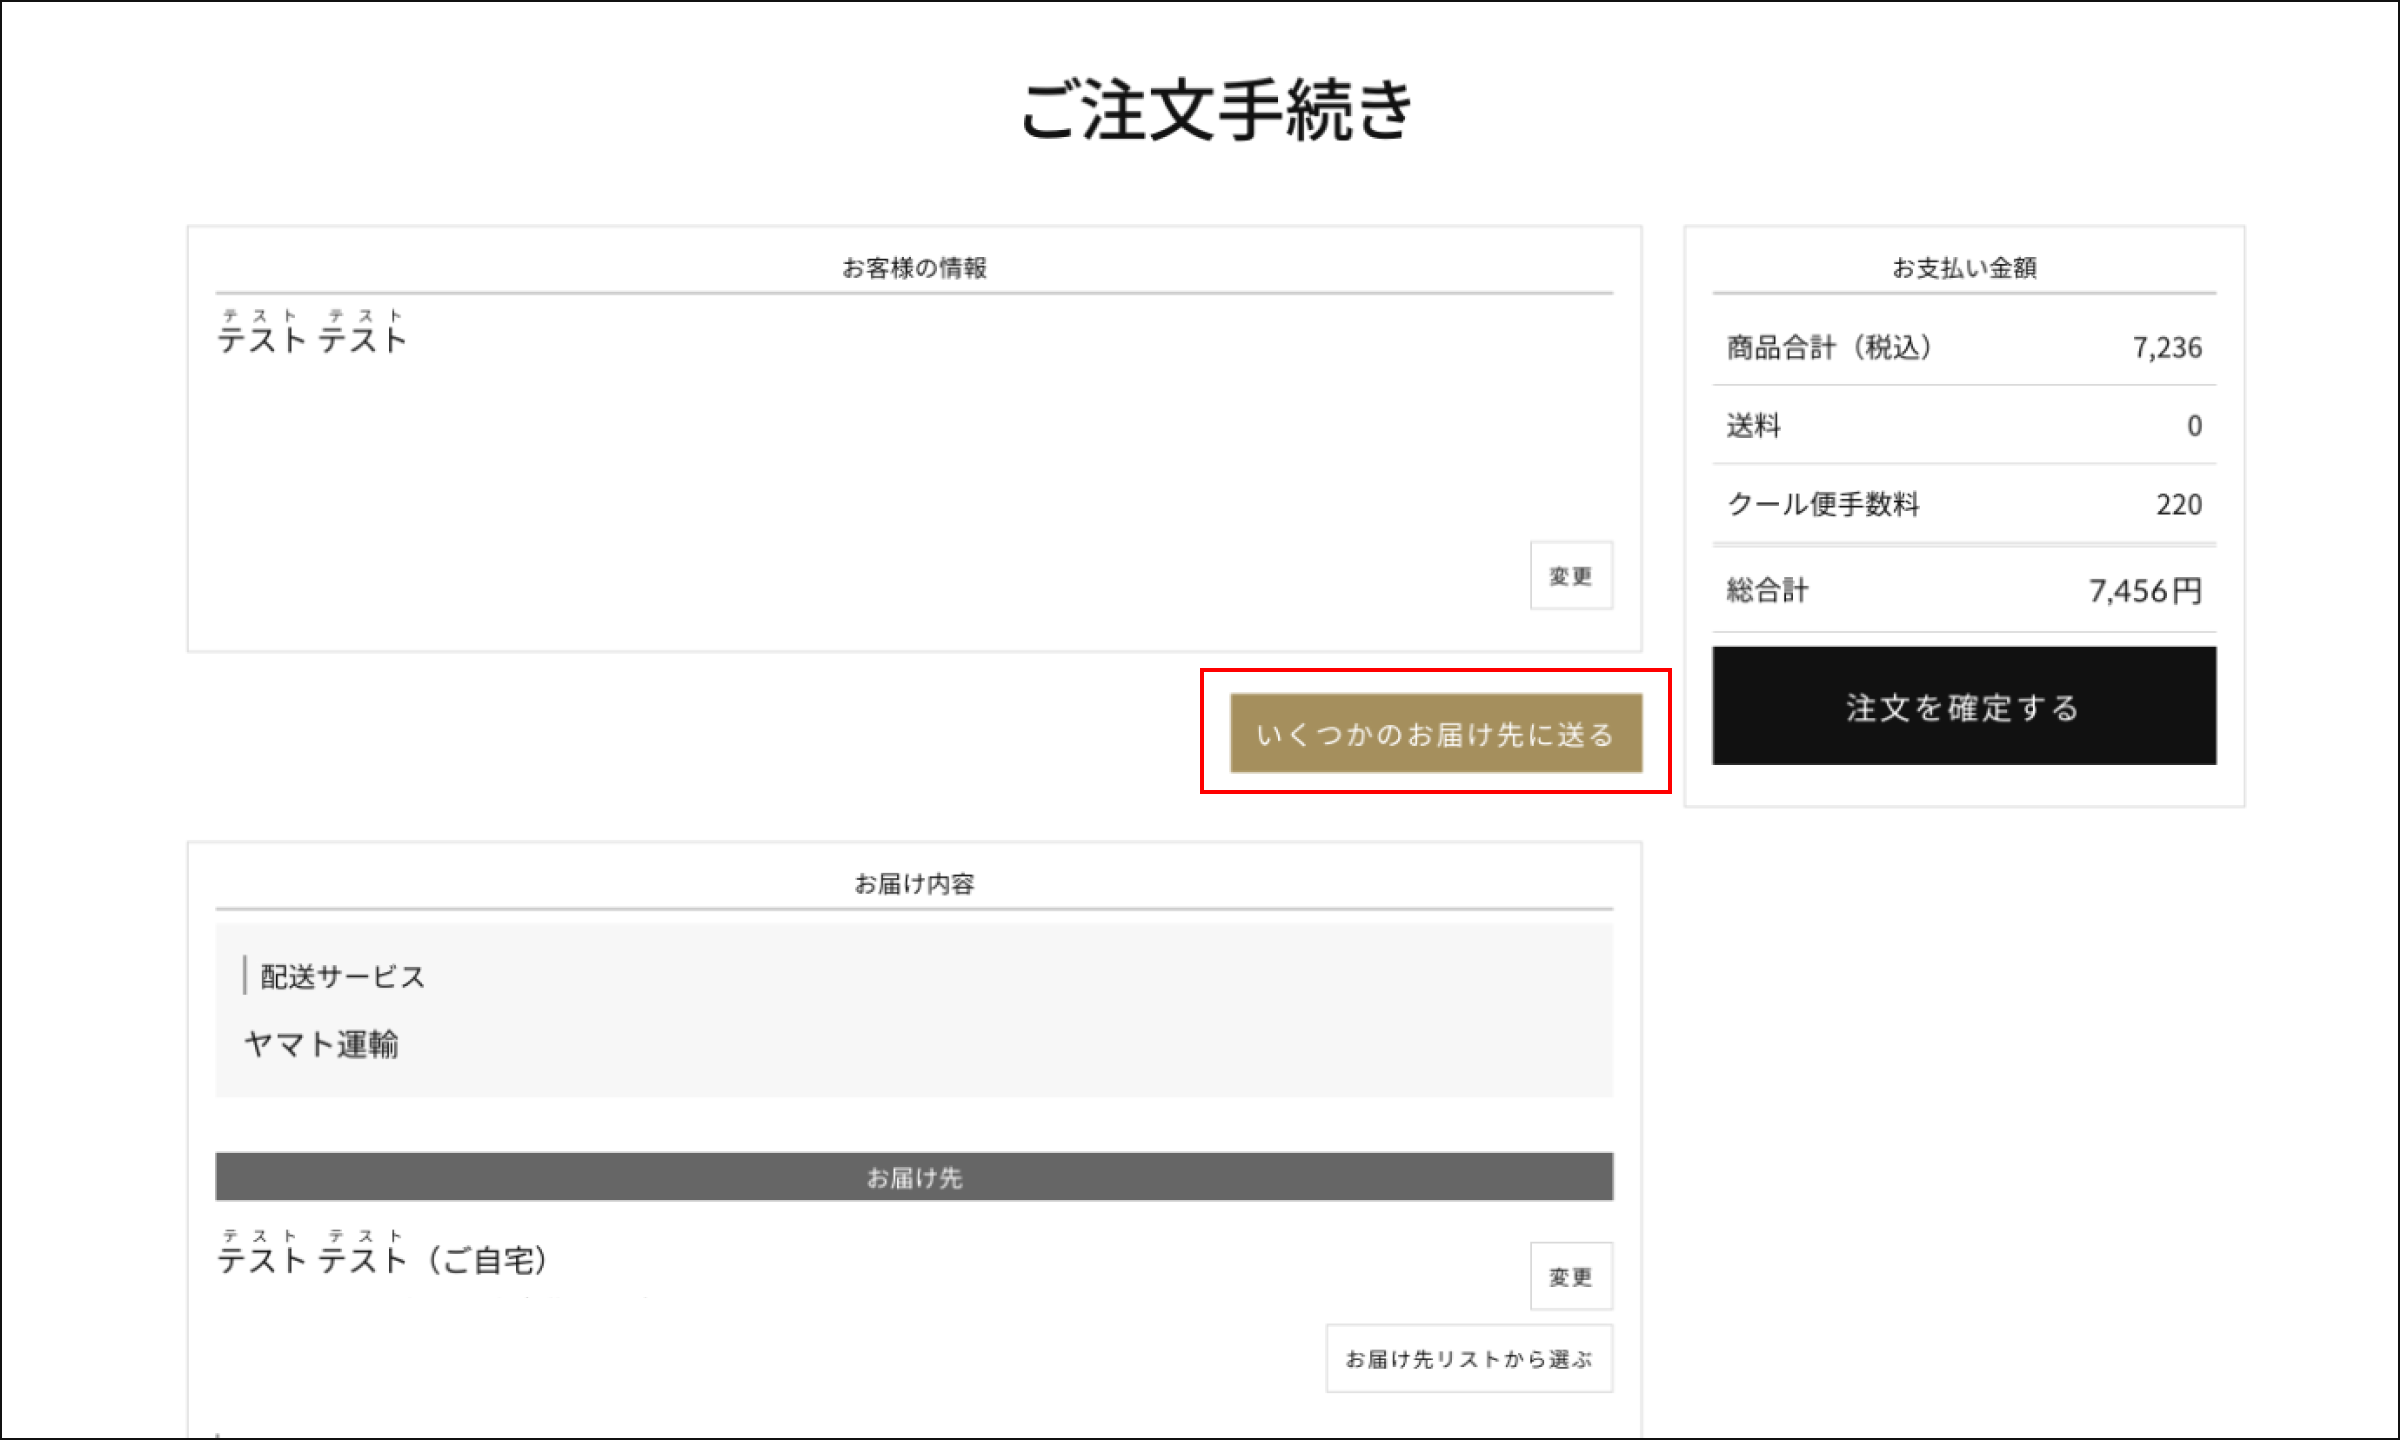Select the 商品合計（税込） row label

1829,348
